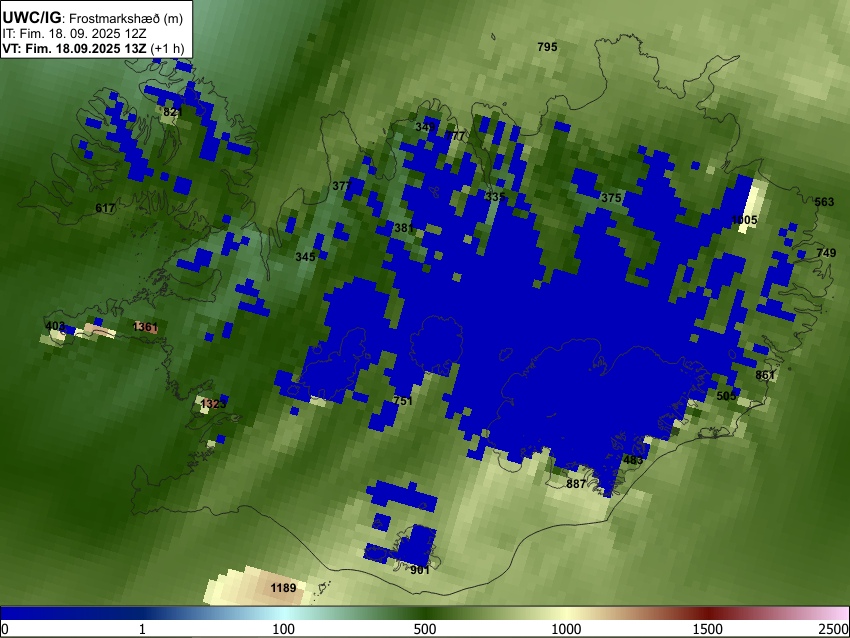Click the 345 value on the map
This screenshot has height=638, width=850.
pyautogui.click(x=305, y=257)
